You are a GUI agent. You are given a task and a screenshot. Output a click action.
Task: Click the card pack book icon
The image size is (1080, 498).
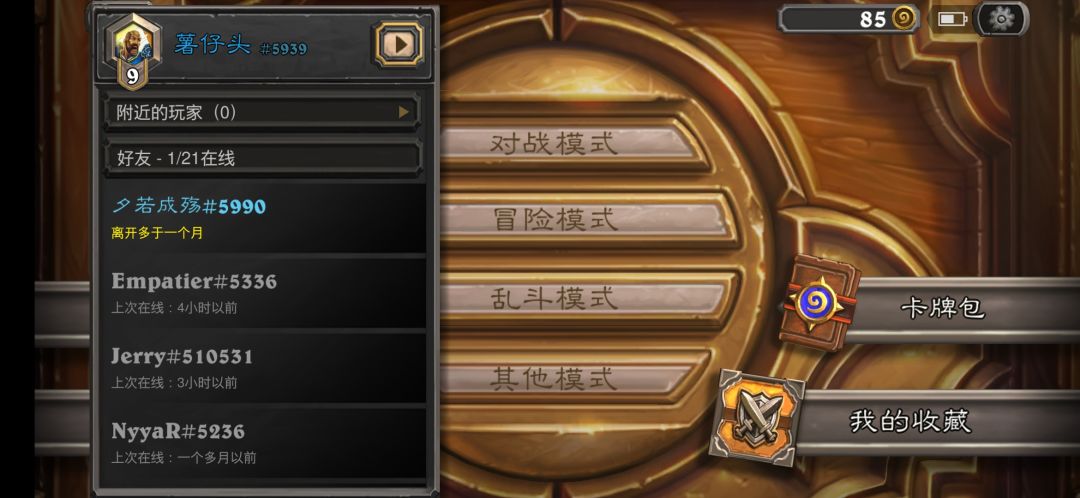pyautogui.click(x=820, y=302)
